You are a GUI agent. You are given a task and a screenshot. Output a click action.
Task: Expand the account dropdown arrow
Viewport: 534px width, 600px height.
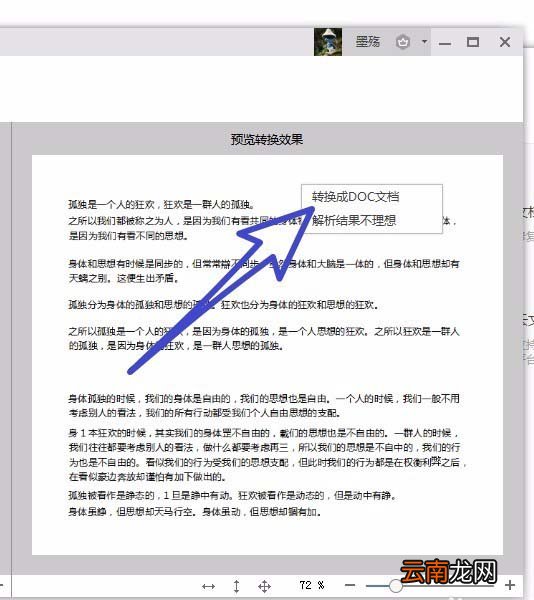point(424,41)
